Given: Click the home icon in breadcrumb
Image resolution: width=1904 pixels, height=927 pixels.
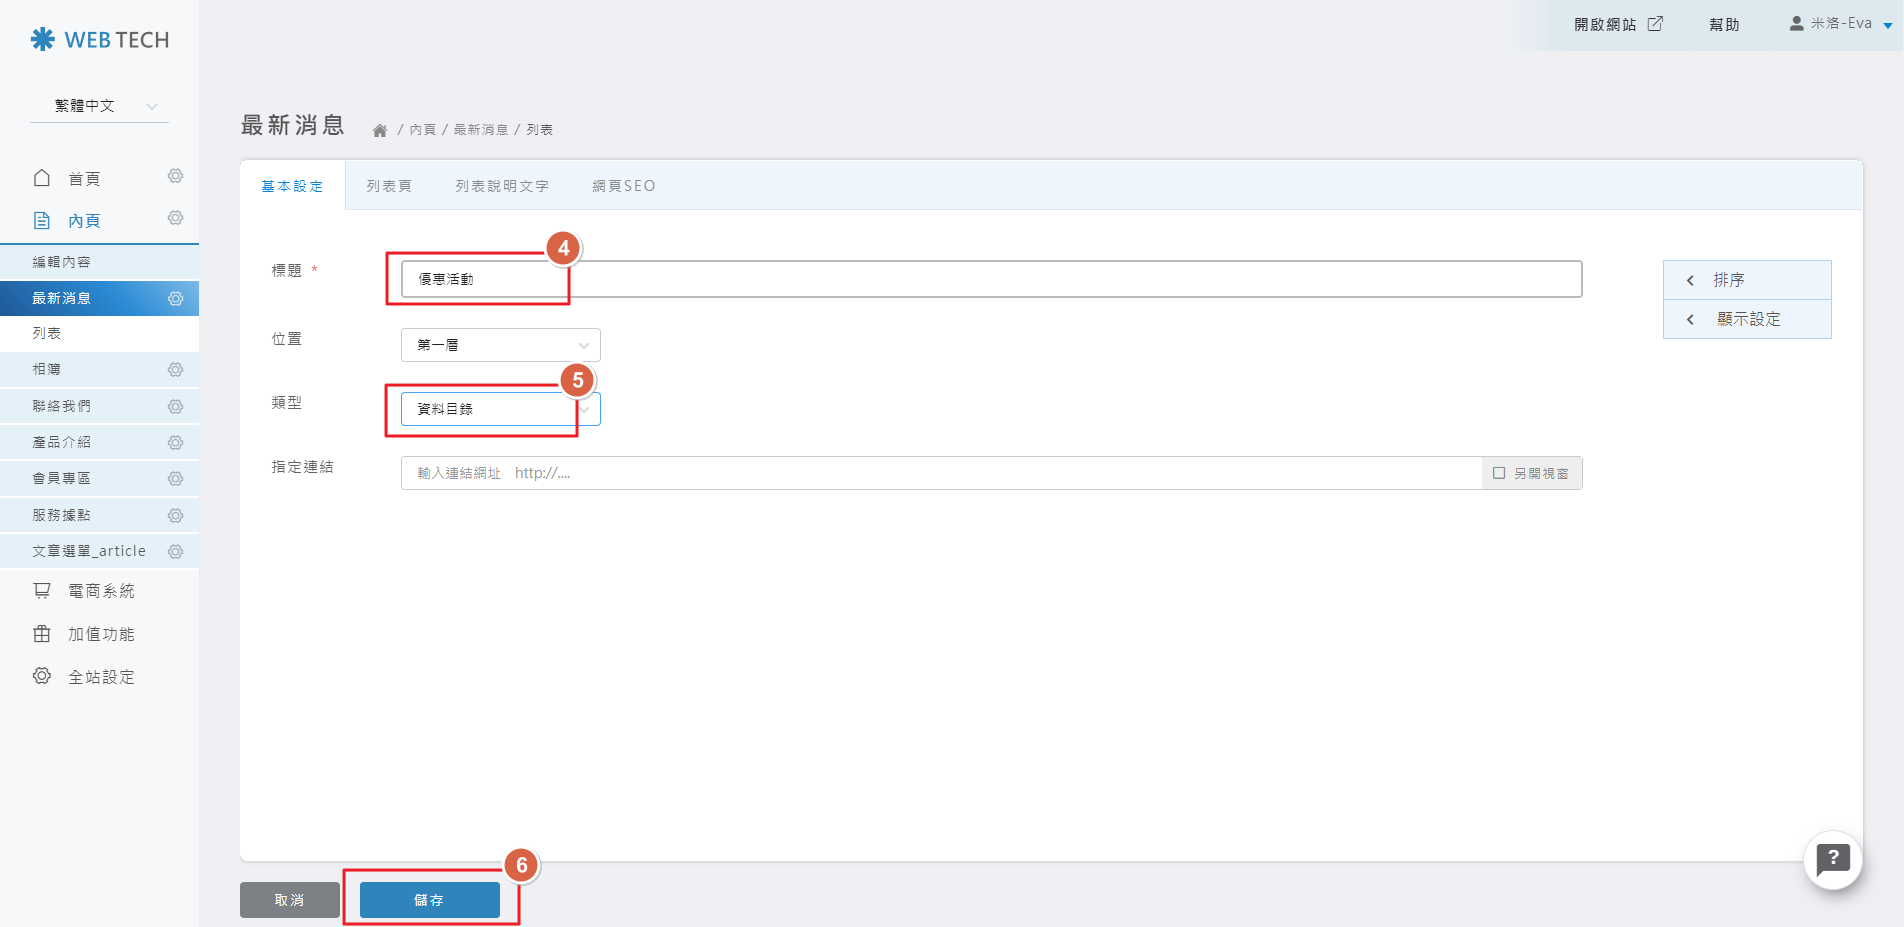Looking at the screenshot, I should (380, 131).
